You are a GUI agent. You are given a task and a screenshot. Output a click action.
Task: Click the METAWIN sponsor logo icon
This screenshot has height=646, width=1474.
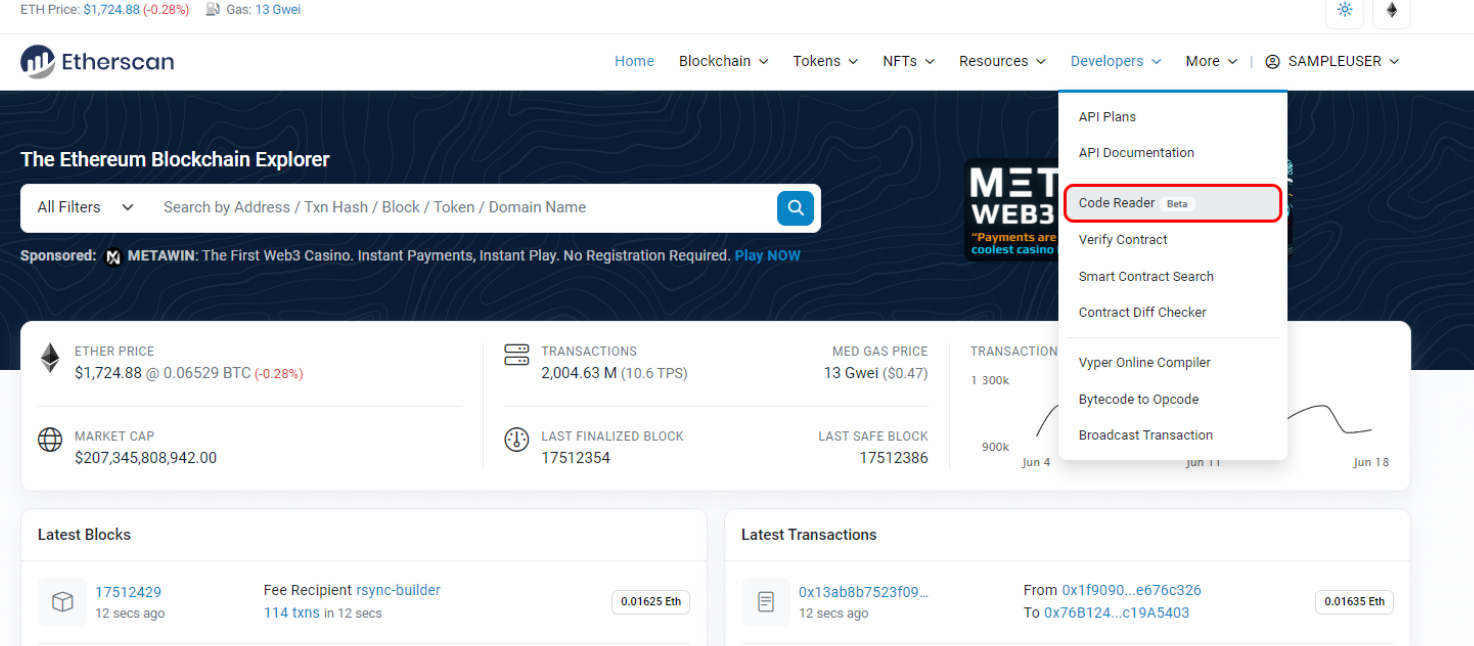(113, 257)
